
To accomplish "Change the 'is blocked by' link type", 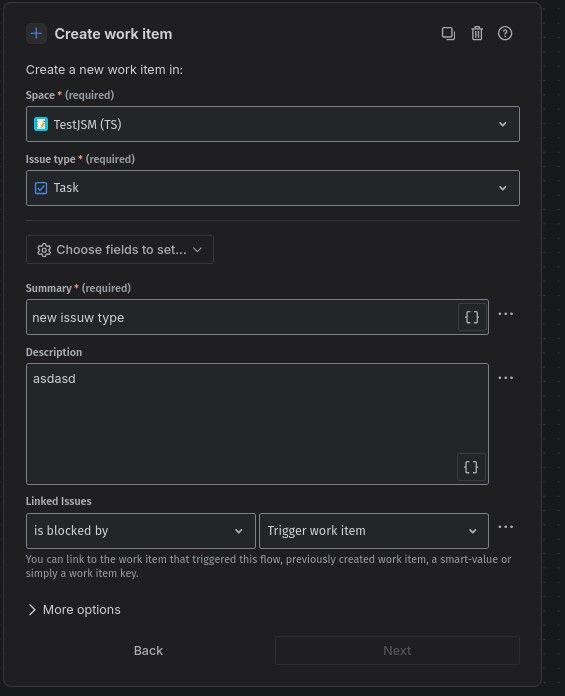I will [x=141, y=531].
